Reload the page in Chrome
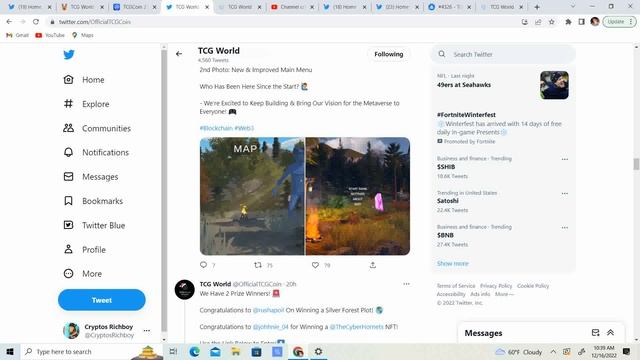The image size is (640, 360). pyautogui.click(x=36, y=22)
